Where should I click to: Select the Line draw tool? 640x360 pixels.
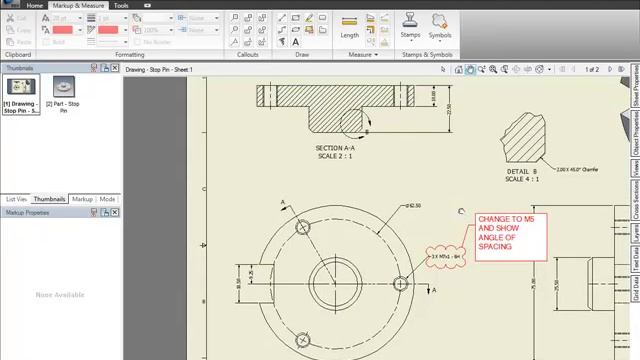pos(282,18)
